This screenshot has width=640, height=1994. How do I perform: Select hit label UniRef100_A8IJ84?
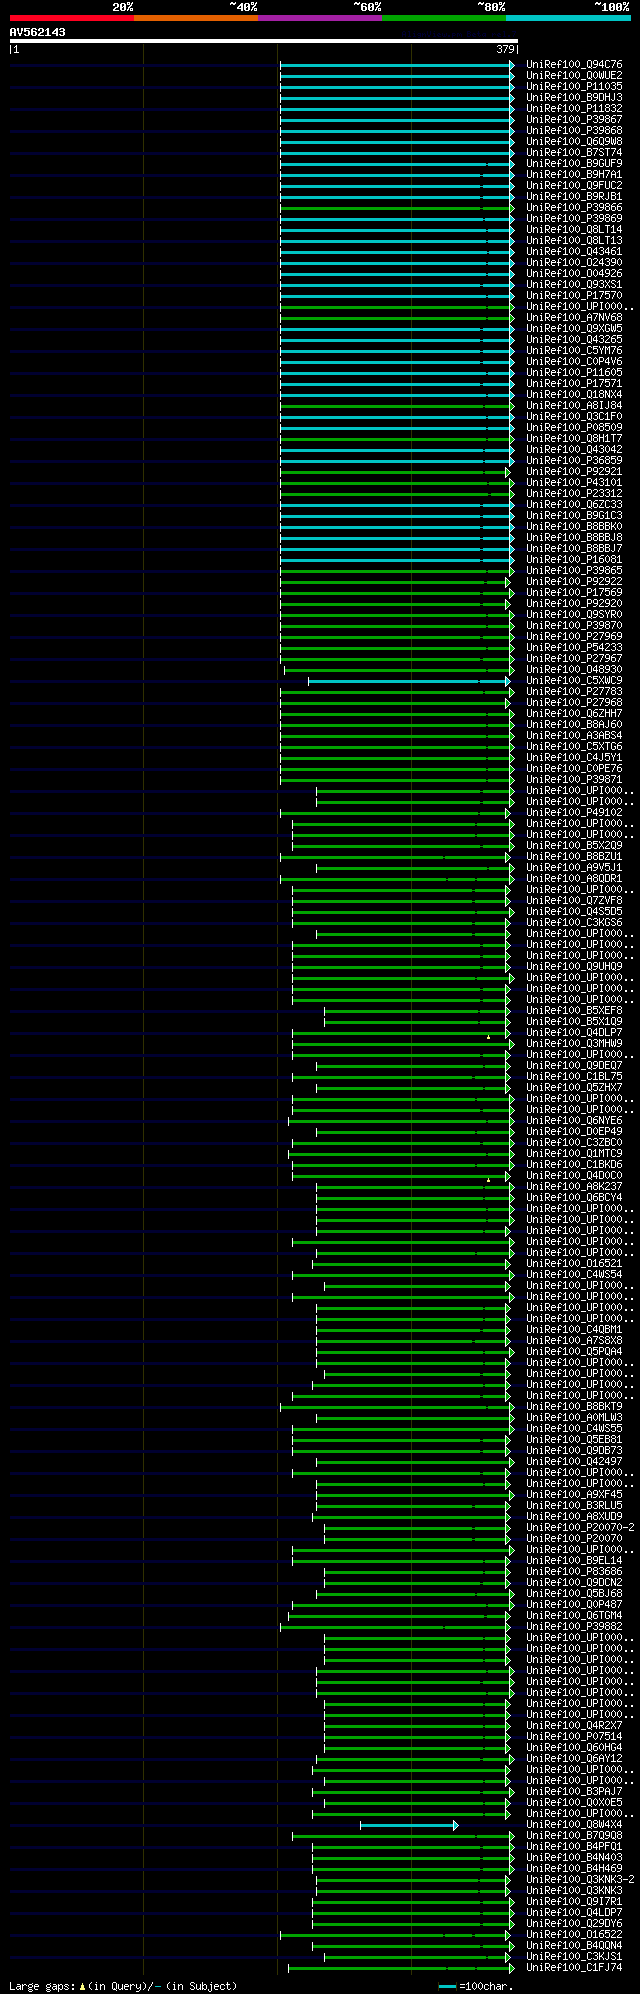coord(574,406)
